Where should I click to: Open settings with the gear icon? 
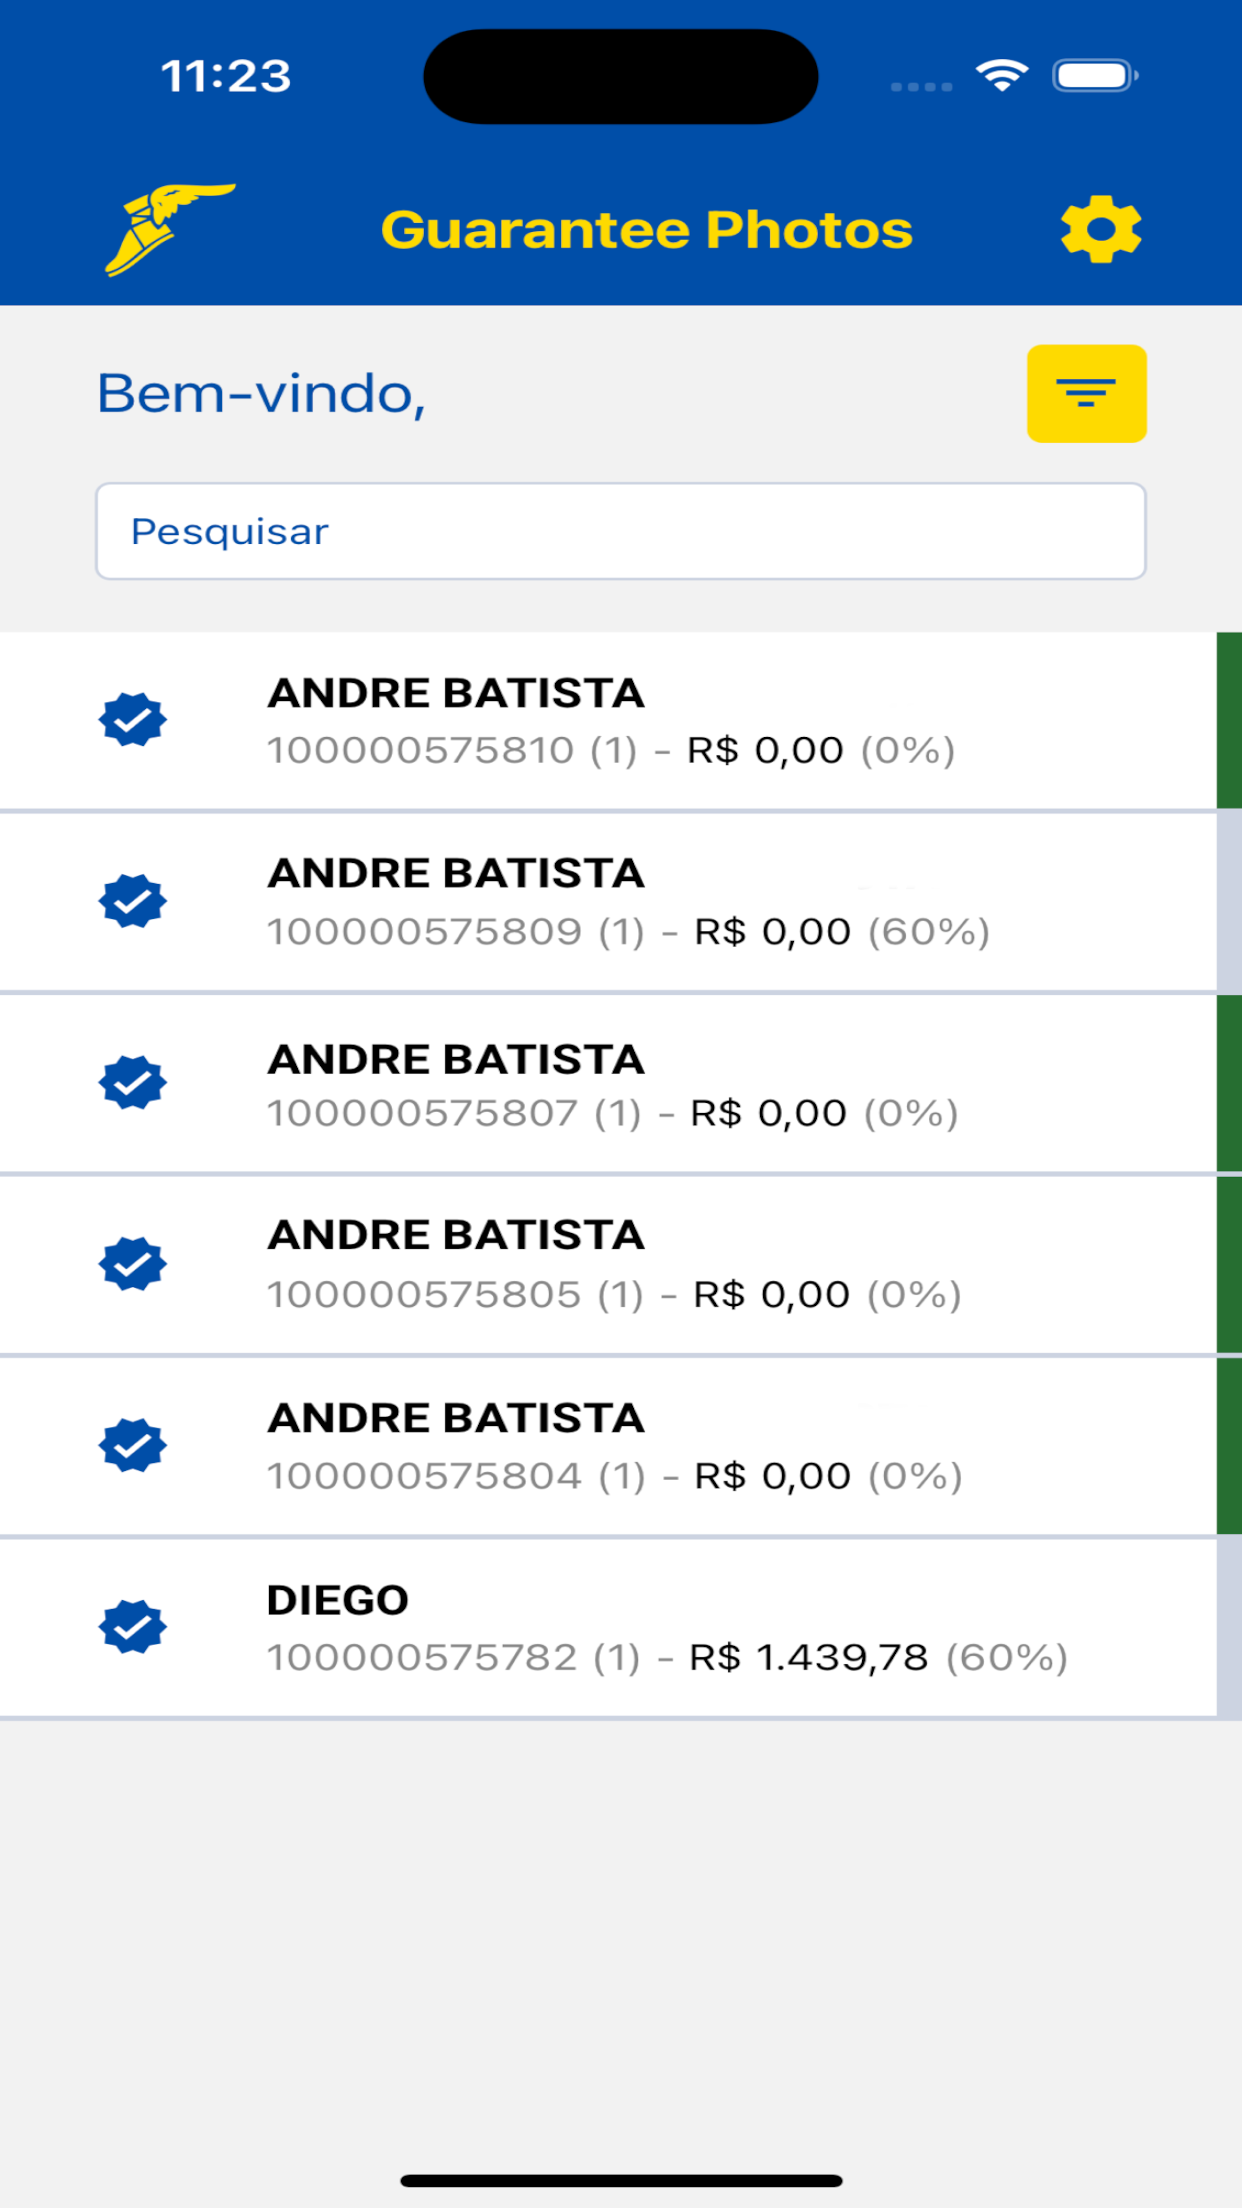(x=1101, y=229)
